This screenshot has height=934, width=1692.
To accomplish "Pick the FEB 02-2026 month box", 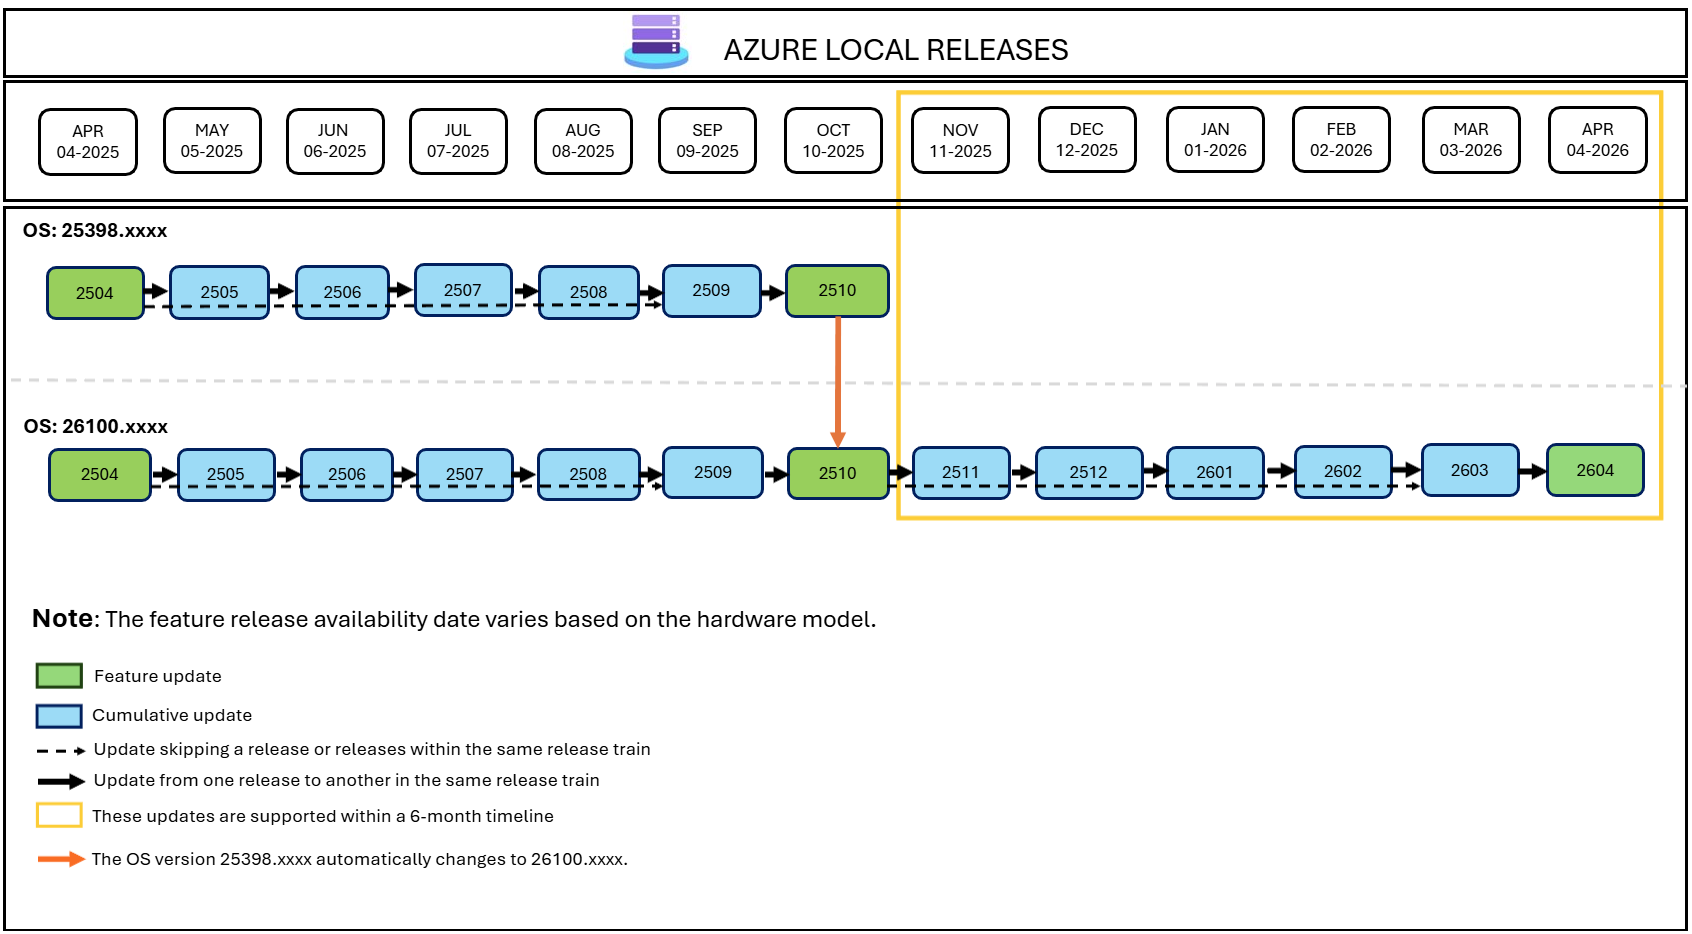I will [x=1341, y=140].
